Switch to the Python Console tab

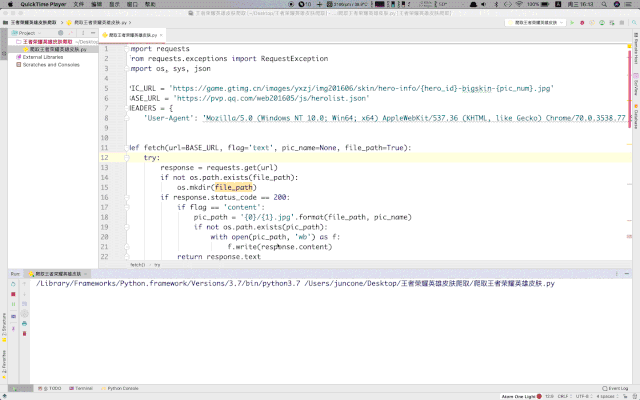tap(120, 388)
